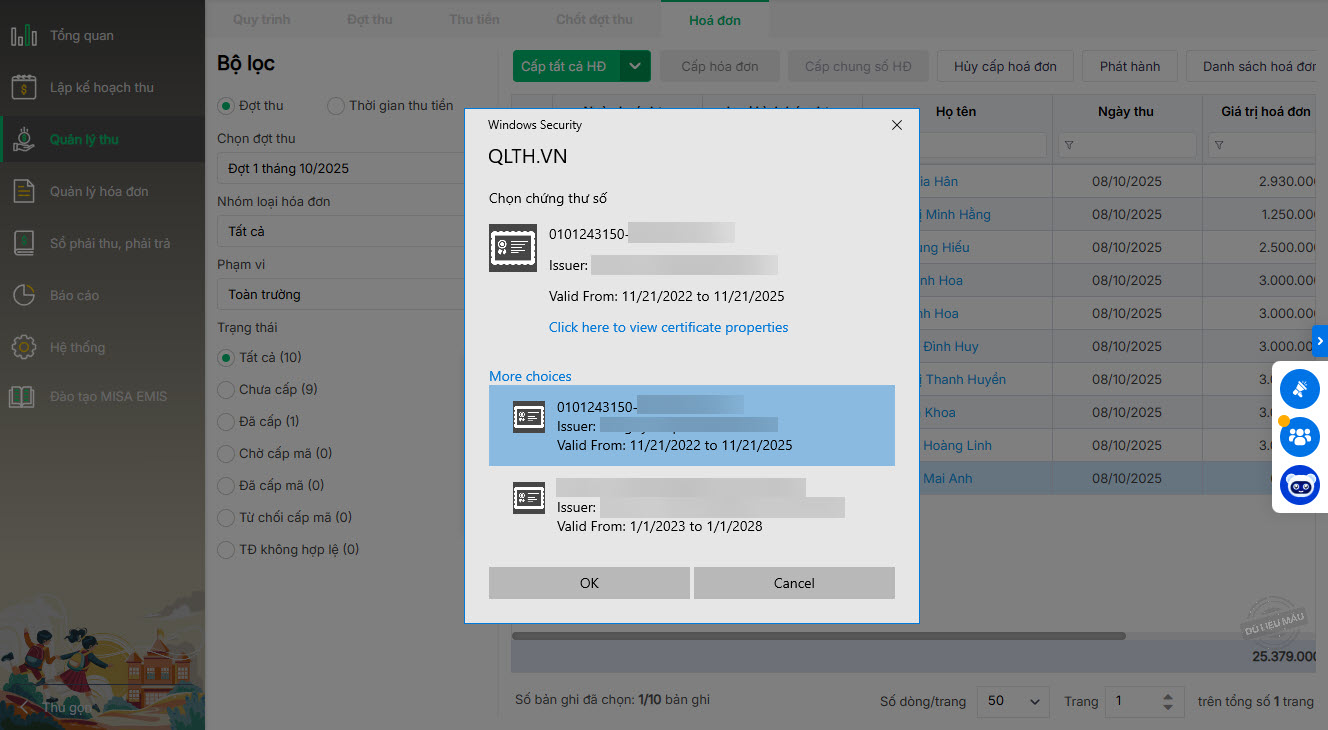Open the Tổng quan sidebar icon
1328x730 pixels.
coord(24,36)
